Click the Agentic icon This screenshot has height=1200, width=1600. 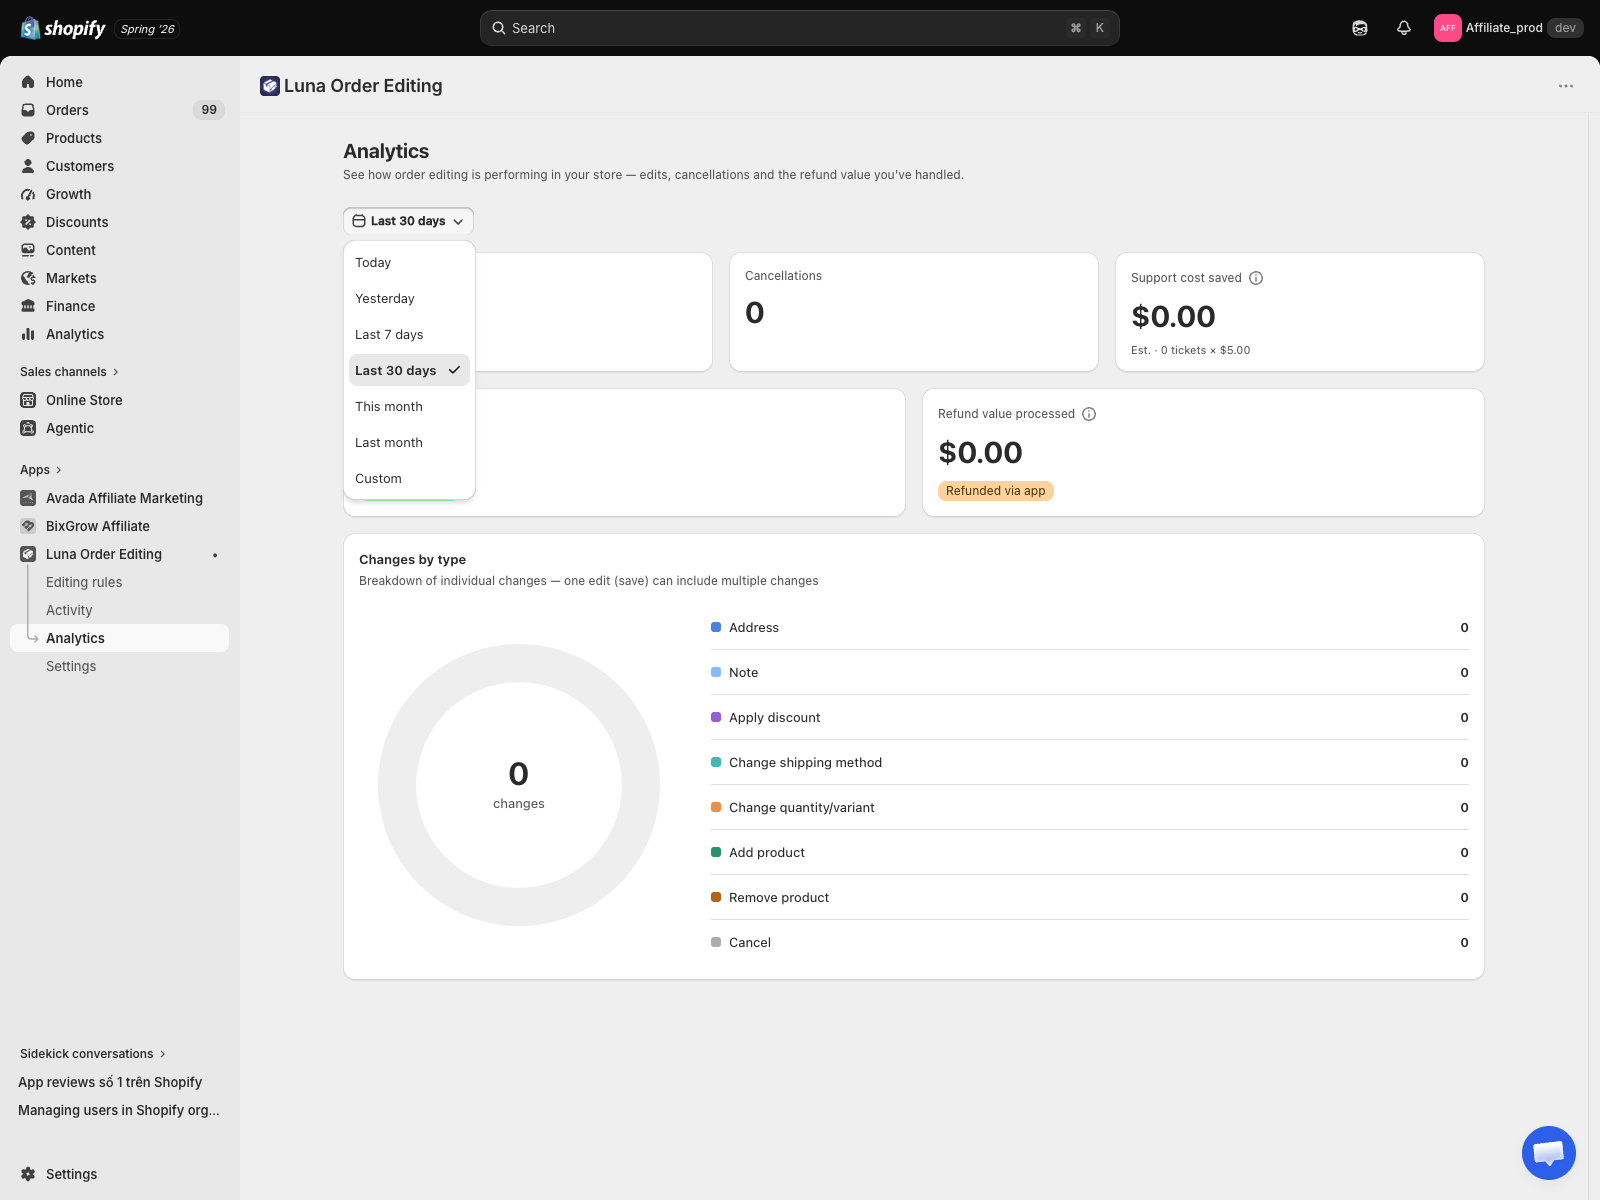(x=28, y=428)
